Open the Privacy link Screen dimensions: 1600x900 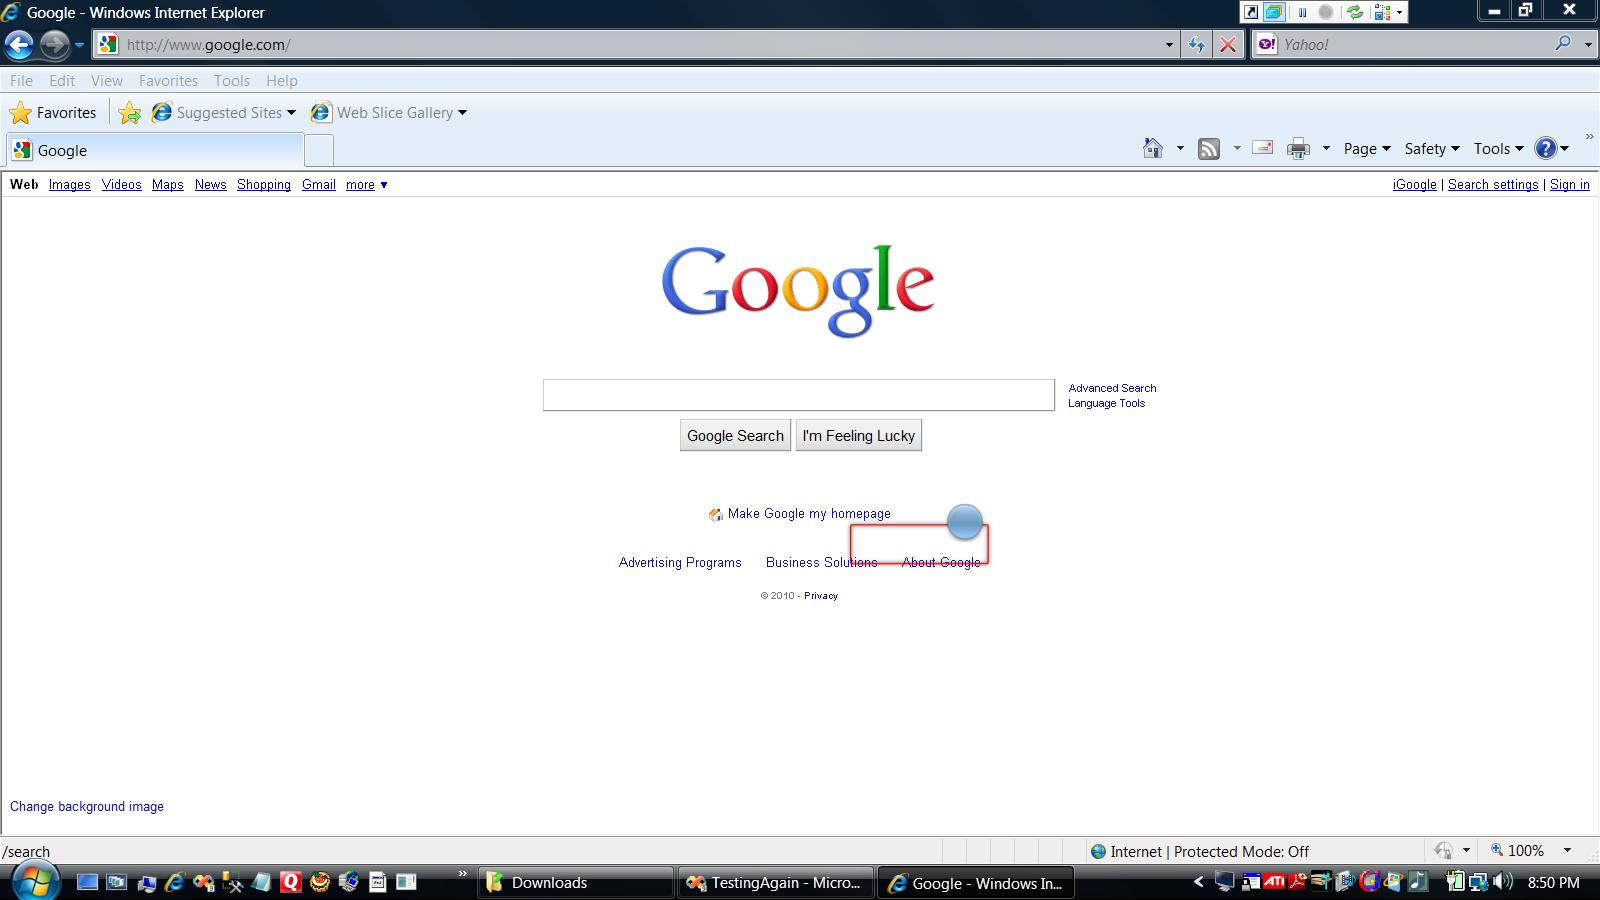point(821,596)
